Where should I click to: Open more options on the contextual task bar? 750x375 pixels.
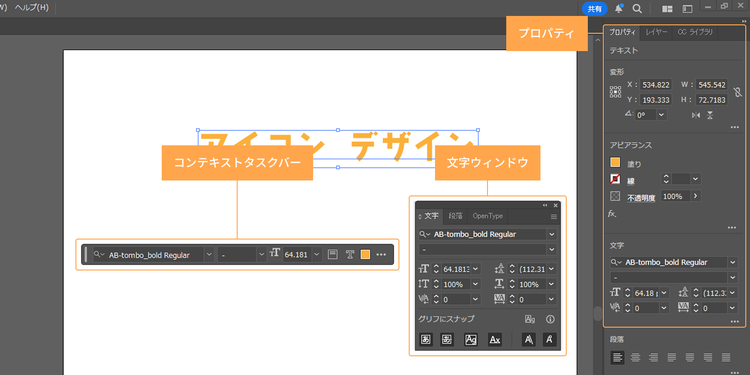[381, 254]
